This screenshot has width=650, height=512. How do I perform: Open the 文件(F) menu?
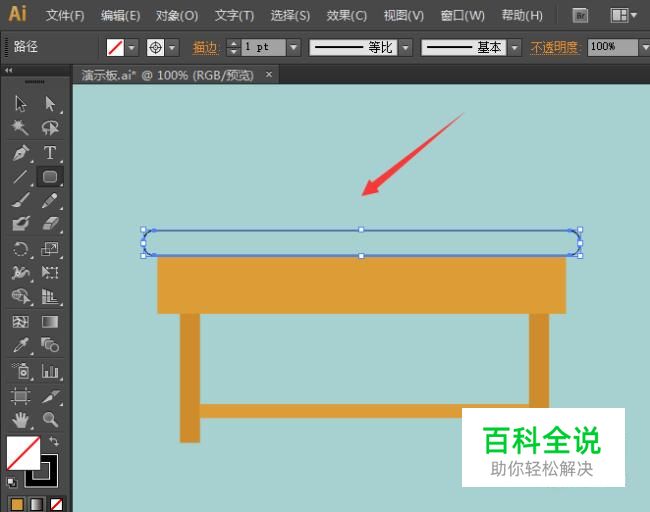click(x=65, y=16)
